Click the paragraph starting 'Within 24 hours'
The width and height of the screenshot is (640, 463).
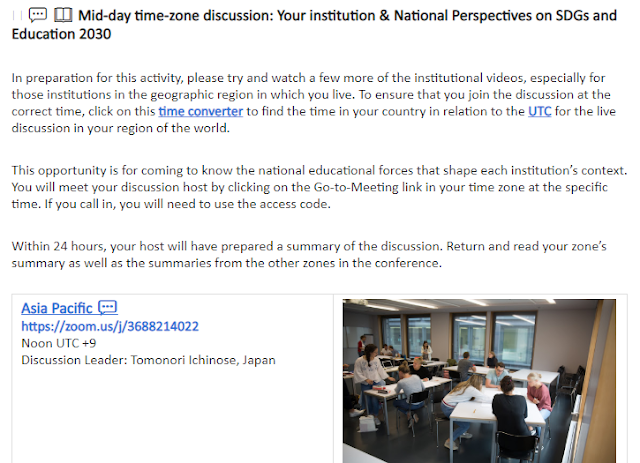pos(309,255)
